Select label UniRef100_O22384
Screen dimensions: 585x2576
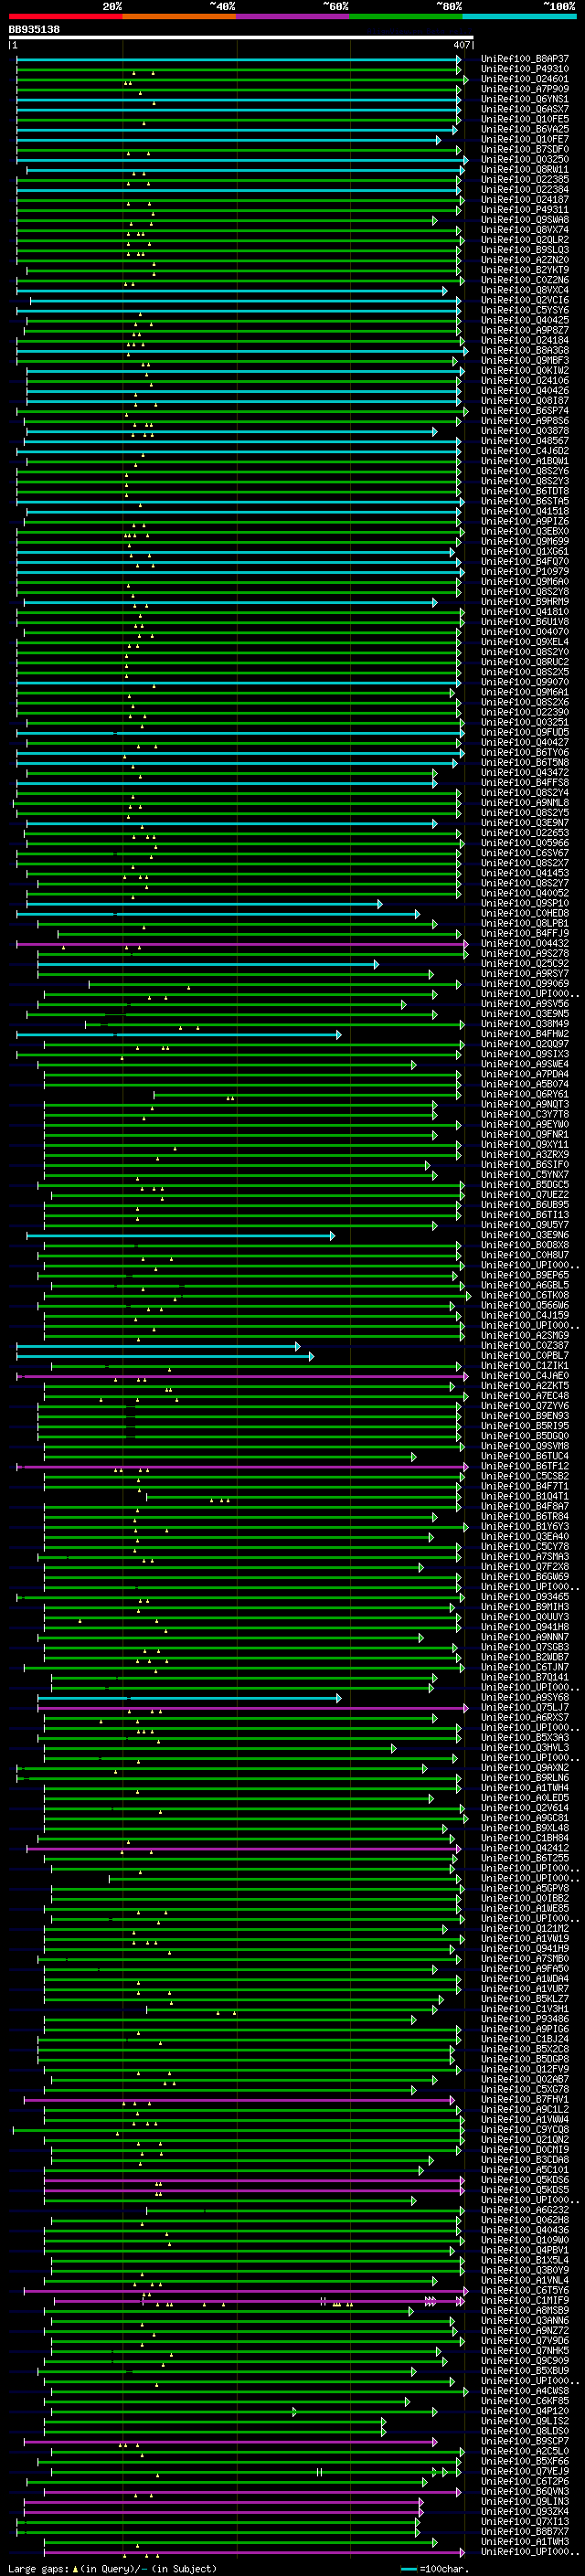(x=525, y=189)
